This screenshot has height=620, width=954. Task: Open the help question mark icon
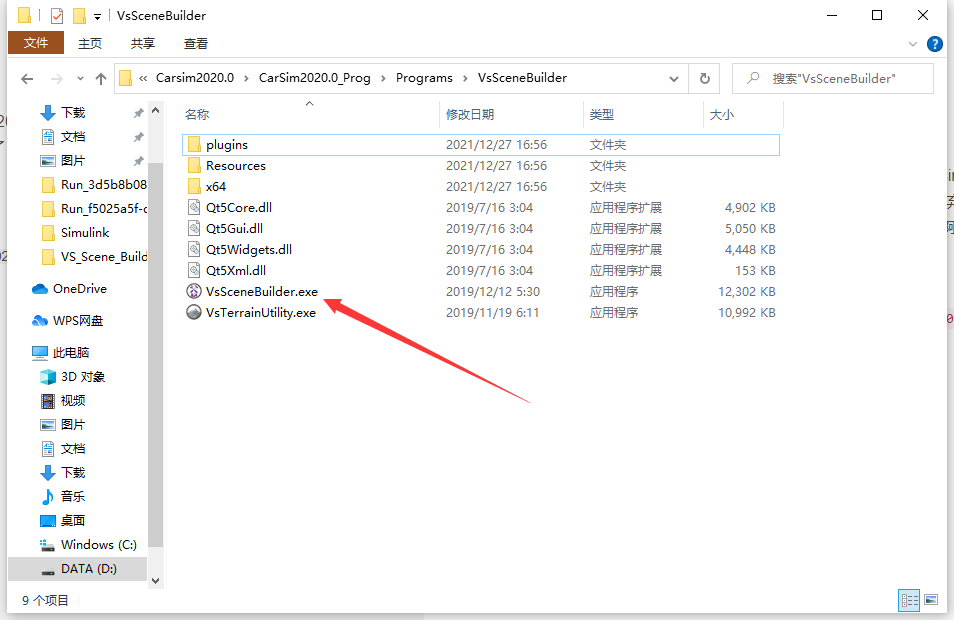pyautogui.click(x=935, y=44)
